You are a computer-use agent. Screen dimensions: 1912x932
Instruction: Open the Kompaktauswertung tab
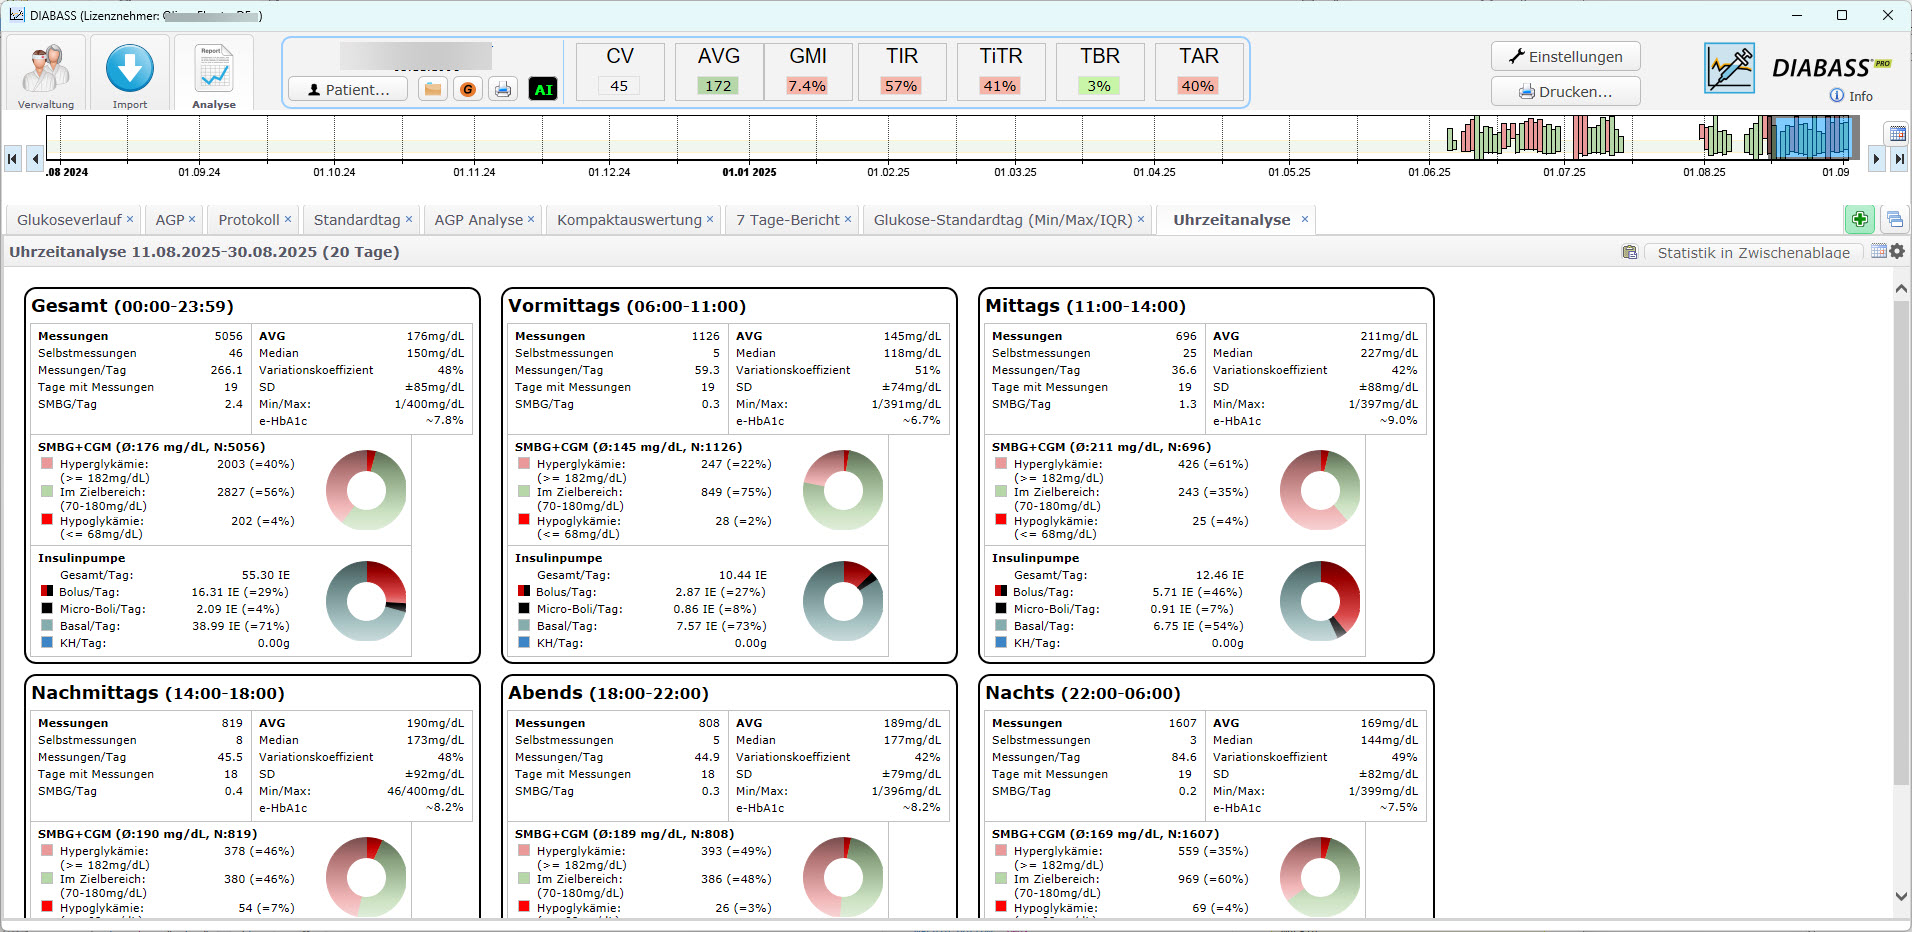[629, 220]
